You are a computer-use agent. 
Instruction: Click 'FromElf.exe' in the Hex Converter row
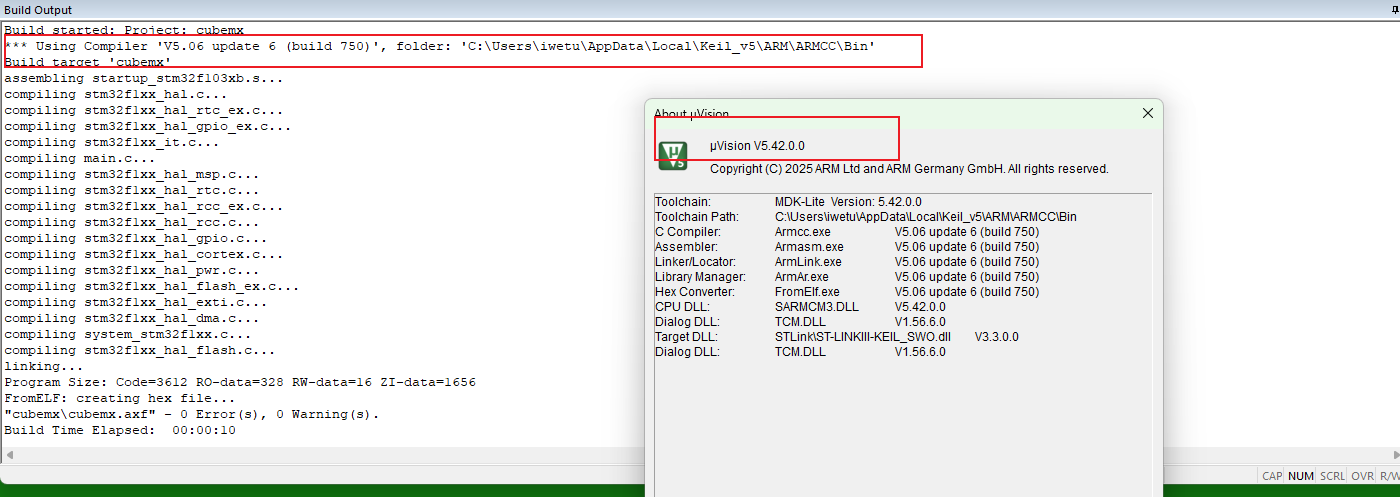point(807,291)
